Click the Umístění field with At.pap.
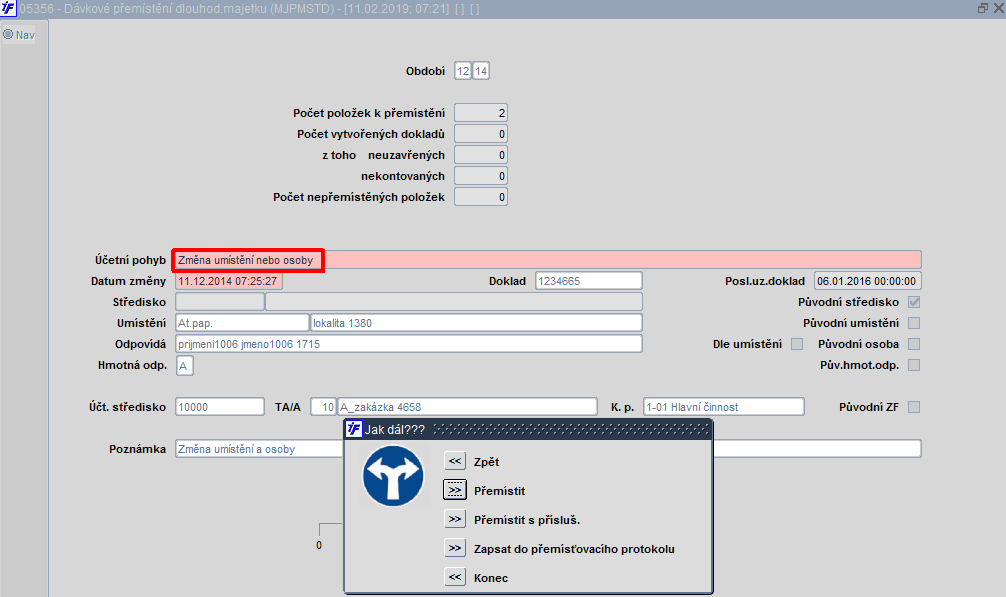 (242, 323)
